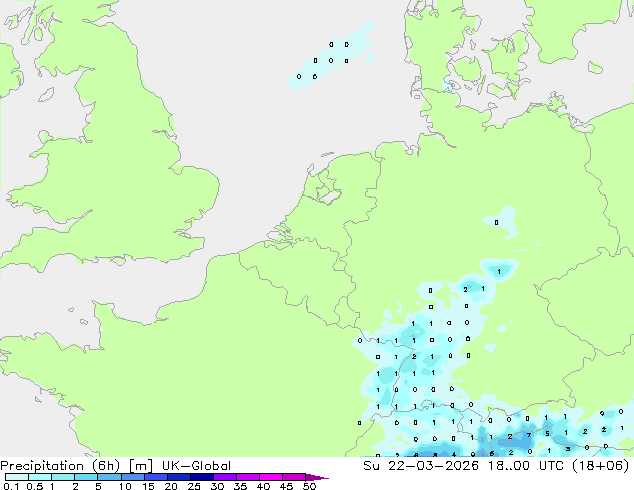The width and height of the screenshot is (634, 490).
Task: Click the '(18+06)' forecast offset text
Action: 600,466
